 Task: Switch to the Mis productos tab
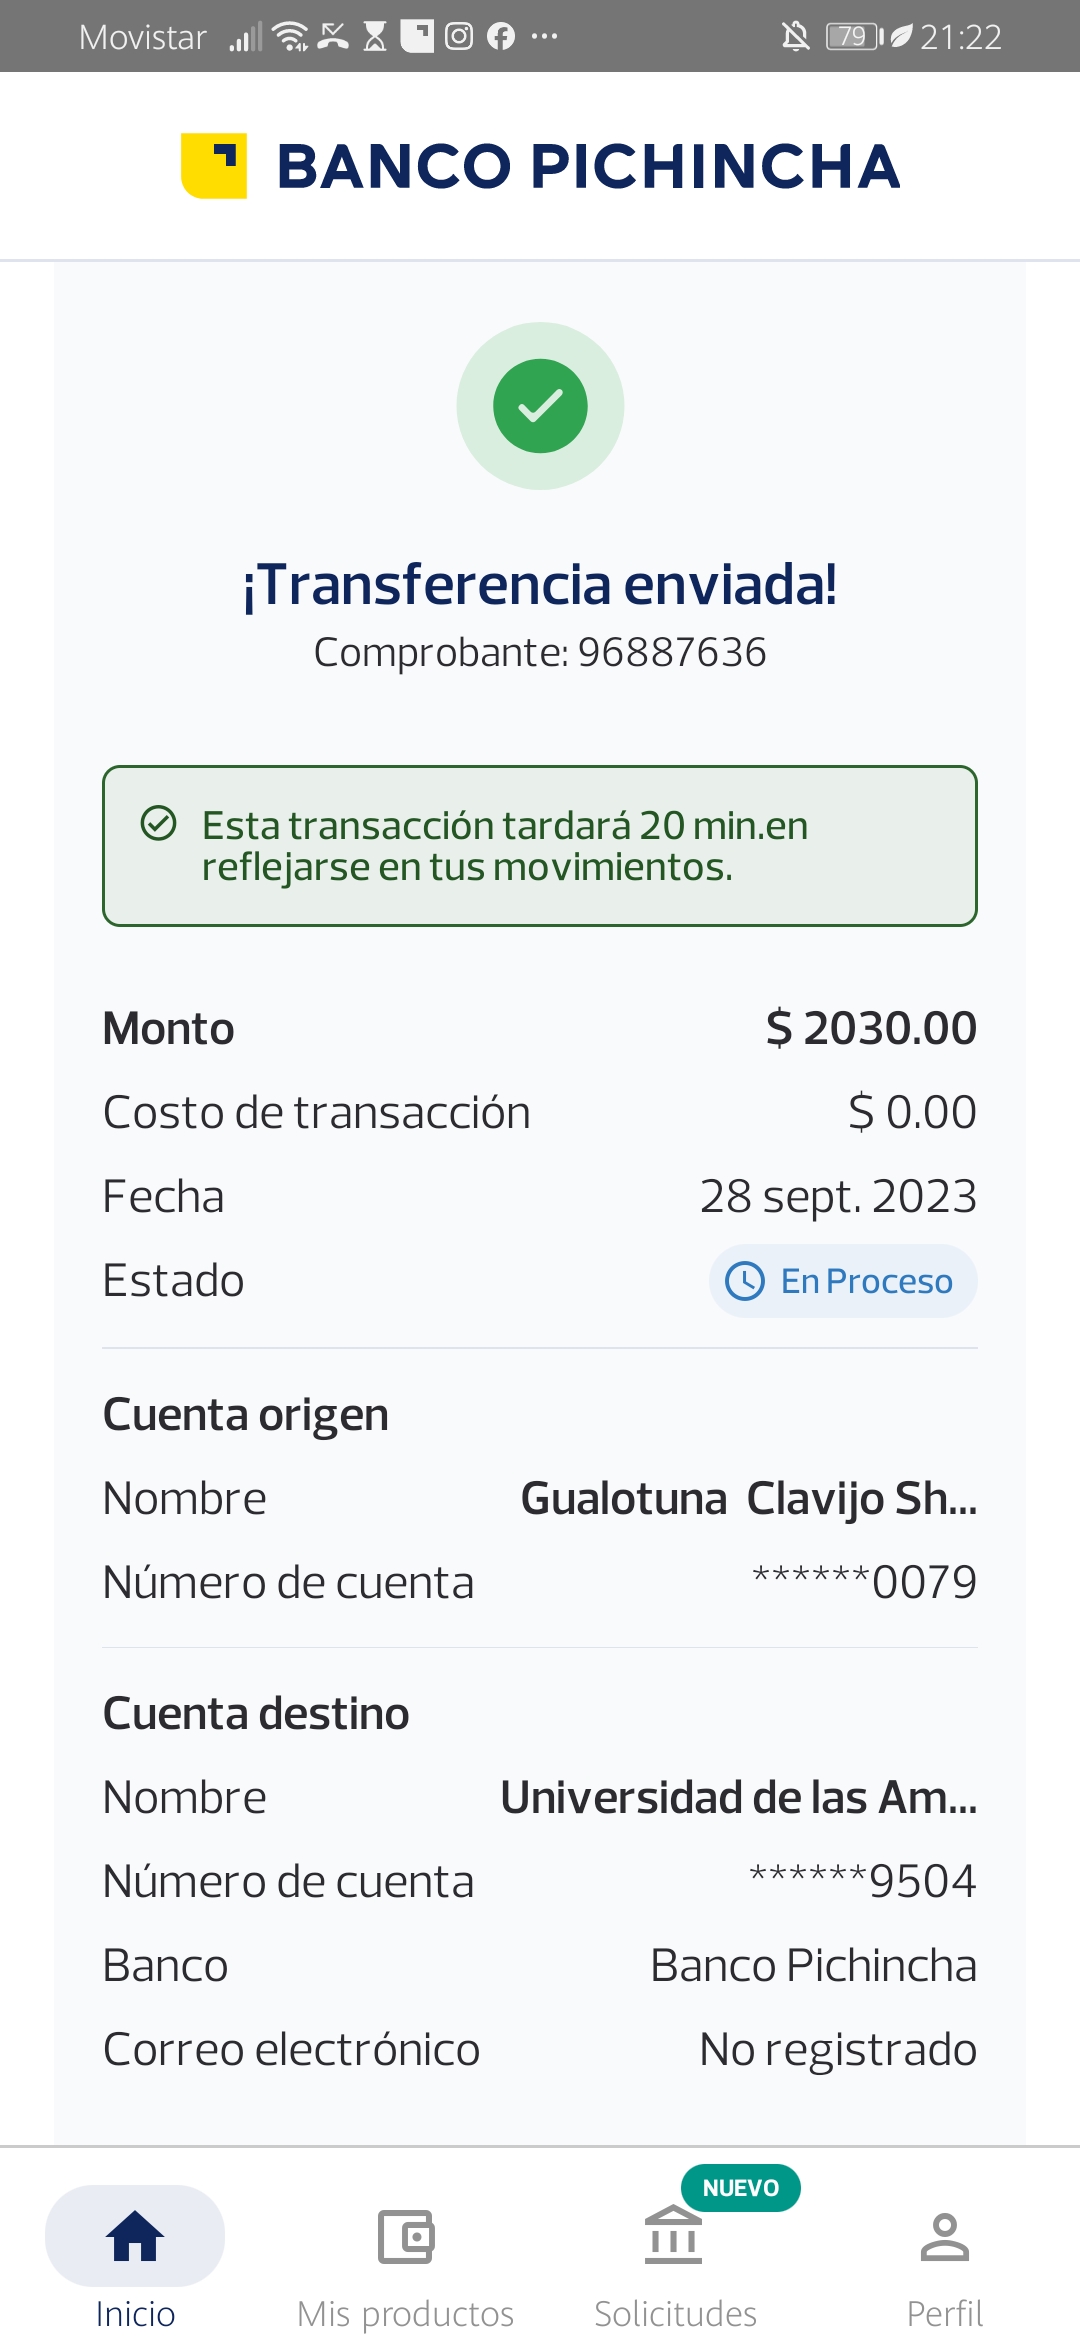[405, 2313]
